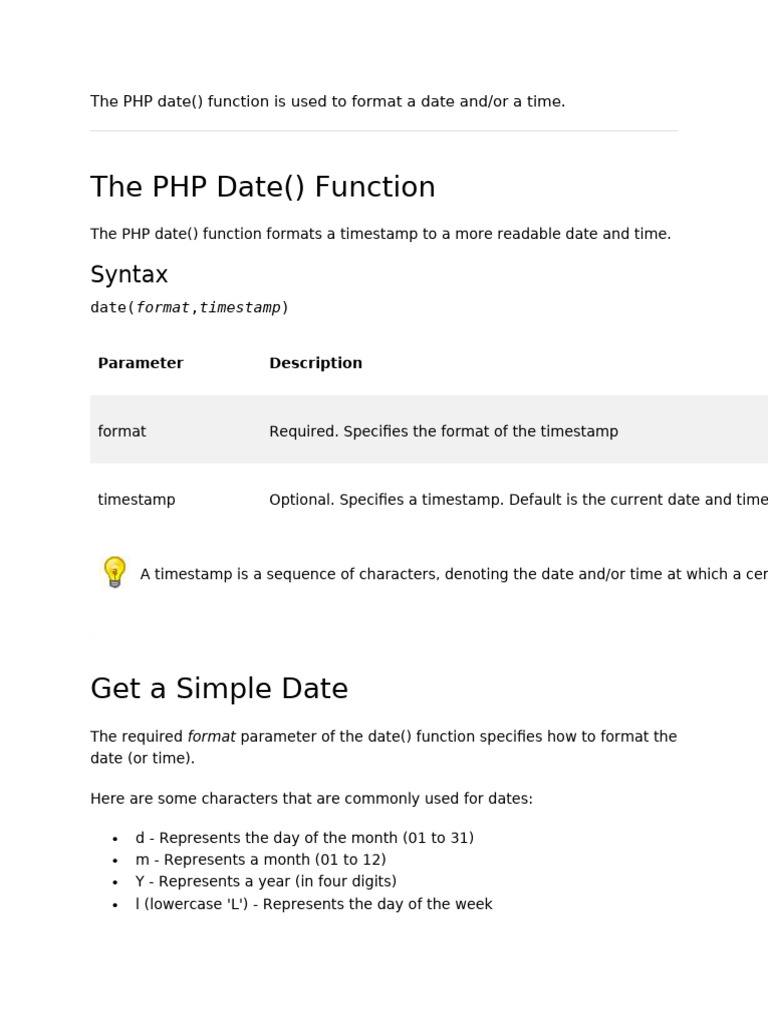The width and height of the screenshot is (768, 1024).
Task: Select the 'timestamp' parameter row cell
Action: coord(136,499)
